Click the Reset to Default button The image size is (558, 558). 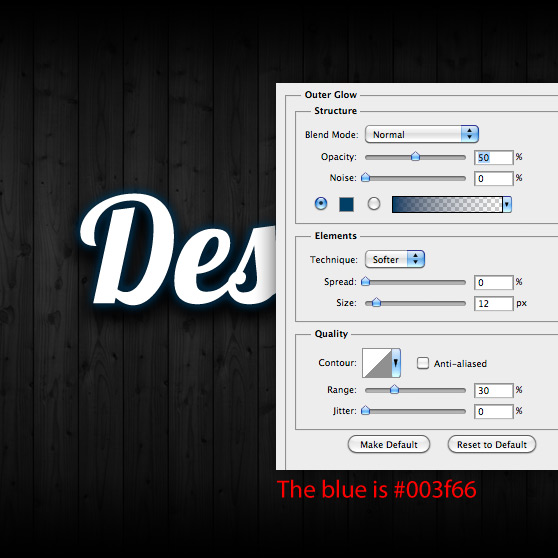(492, 444)
